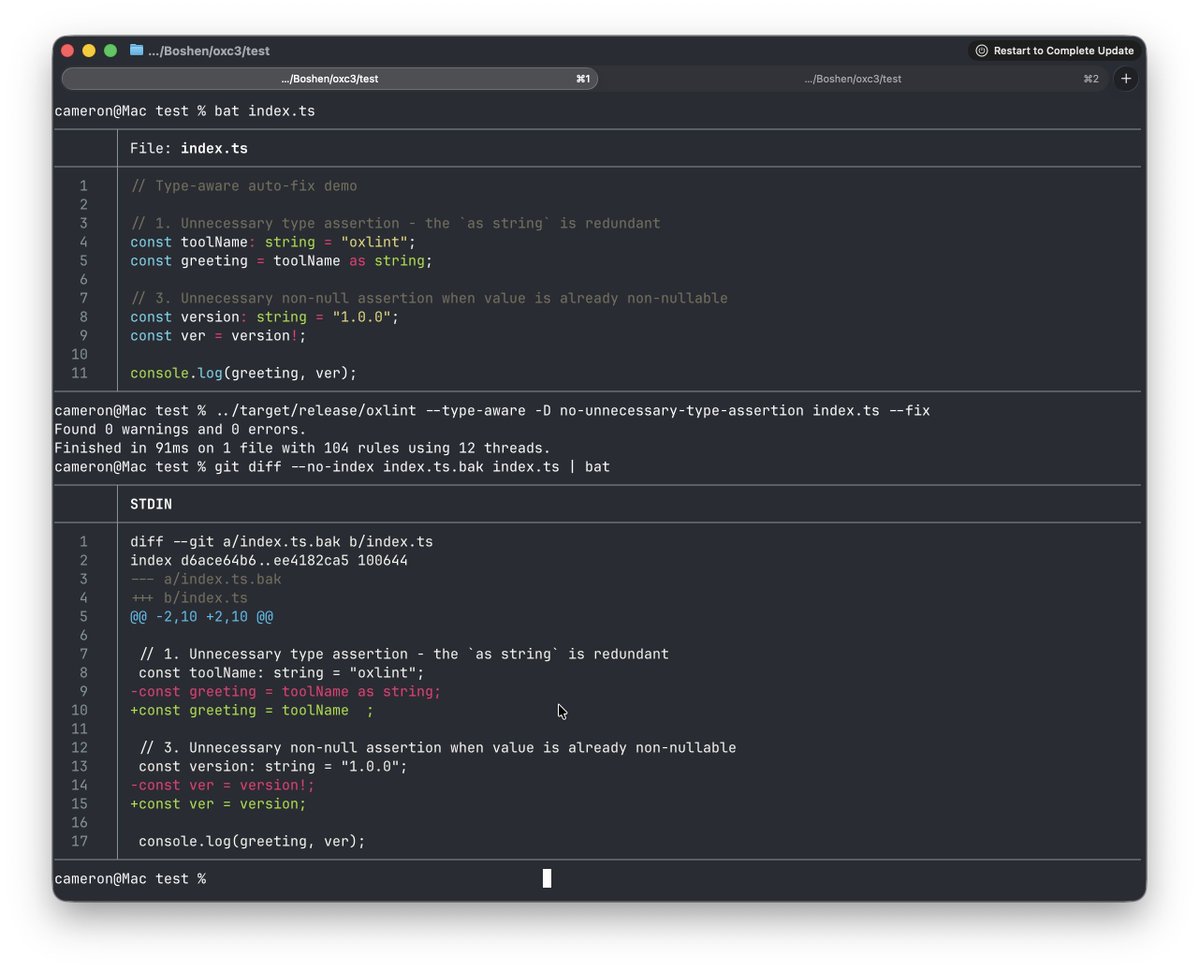The width and height of the screenshot is (1199, 971).
Task: Click the folder icon in the title bar
Action: 136,50
